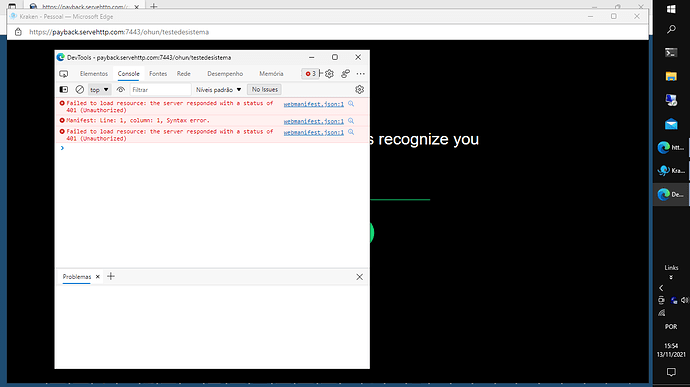Open Mail app from taskbar
Viewport: 690px width, 387px height.
point(671,124)
